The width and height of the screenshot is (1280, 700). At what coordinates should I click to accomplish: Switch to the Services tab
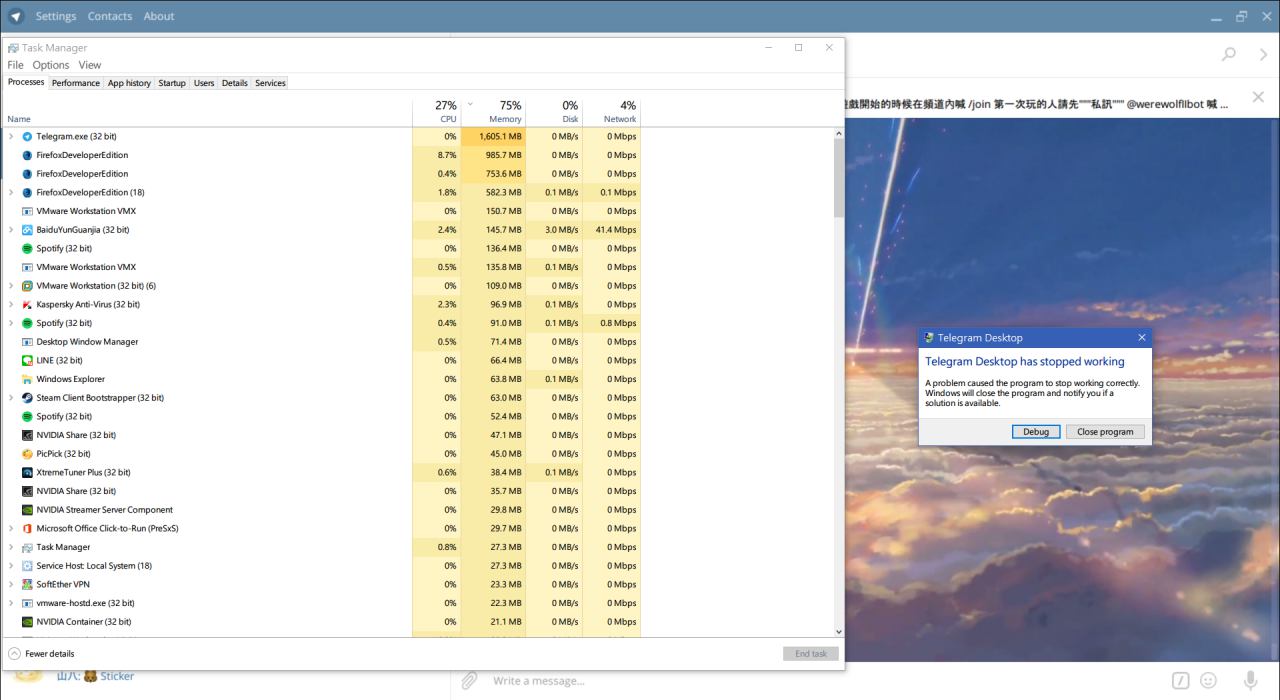pyautogui.click(x=270, y=83)
